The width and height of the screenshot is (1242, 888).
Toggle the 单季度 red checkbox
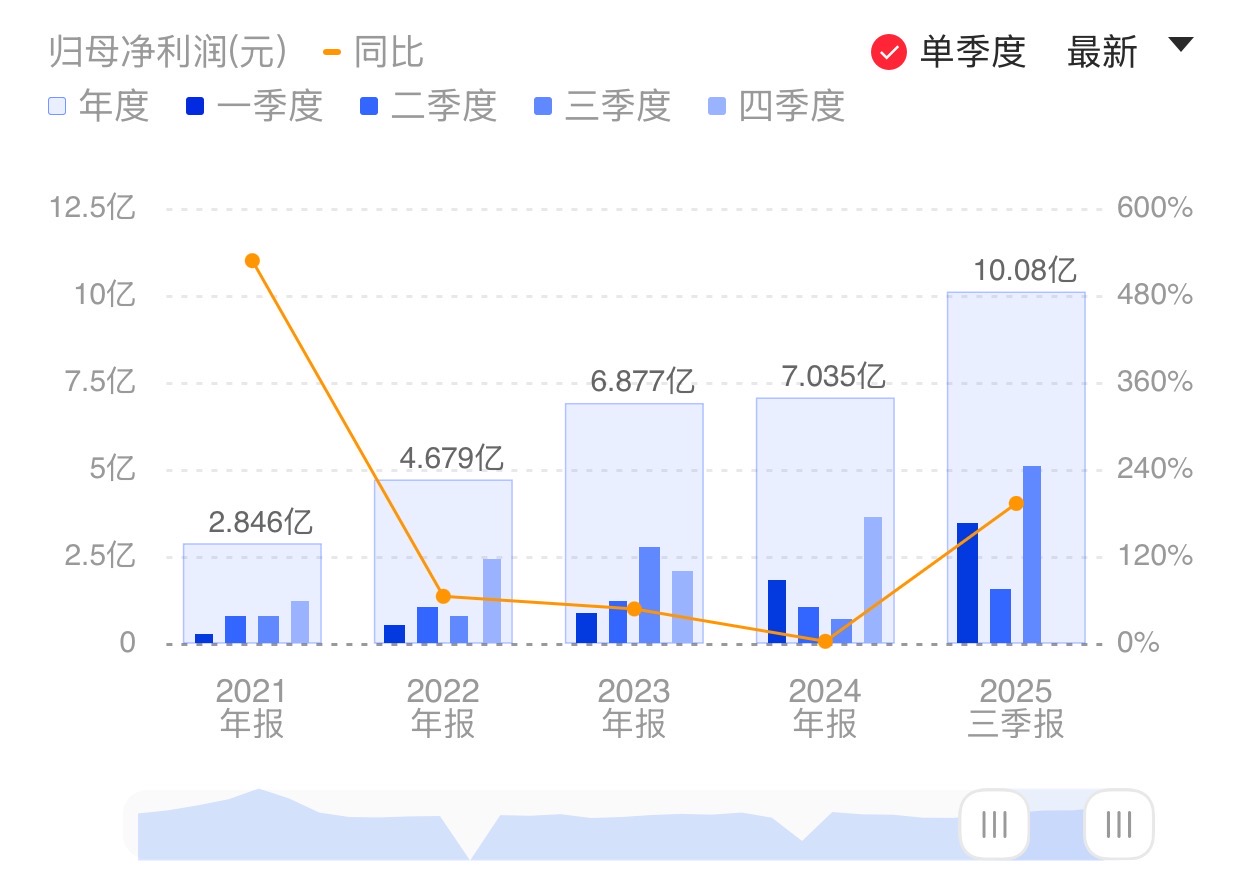point(889,52)
